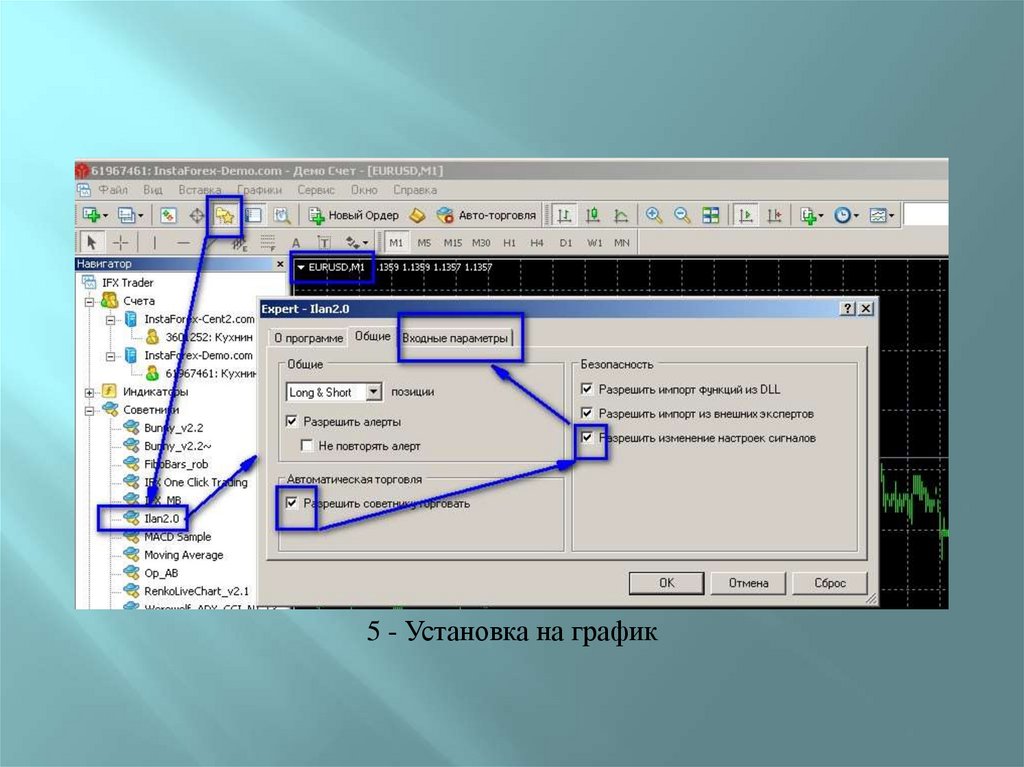1024x767 pixels.
Task: Switch chart to bar chart type
Action: pos(563,215)
